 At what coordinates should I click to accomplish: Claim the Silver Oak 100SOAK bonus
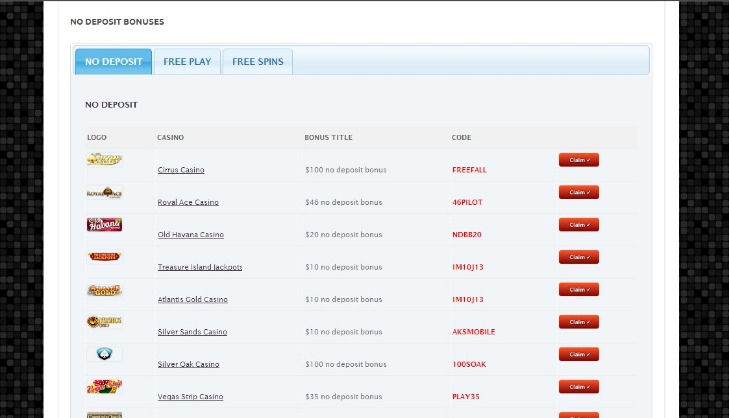click(579, 354)
